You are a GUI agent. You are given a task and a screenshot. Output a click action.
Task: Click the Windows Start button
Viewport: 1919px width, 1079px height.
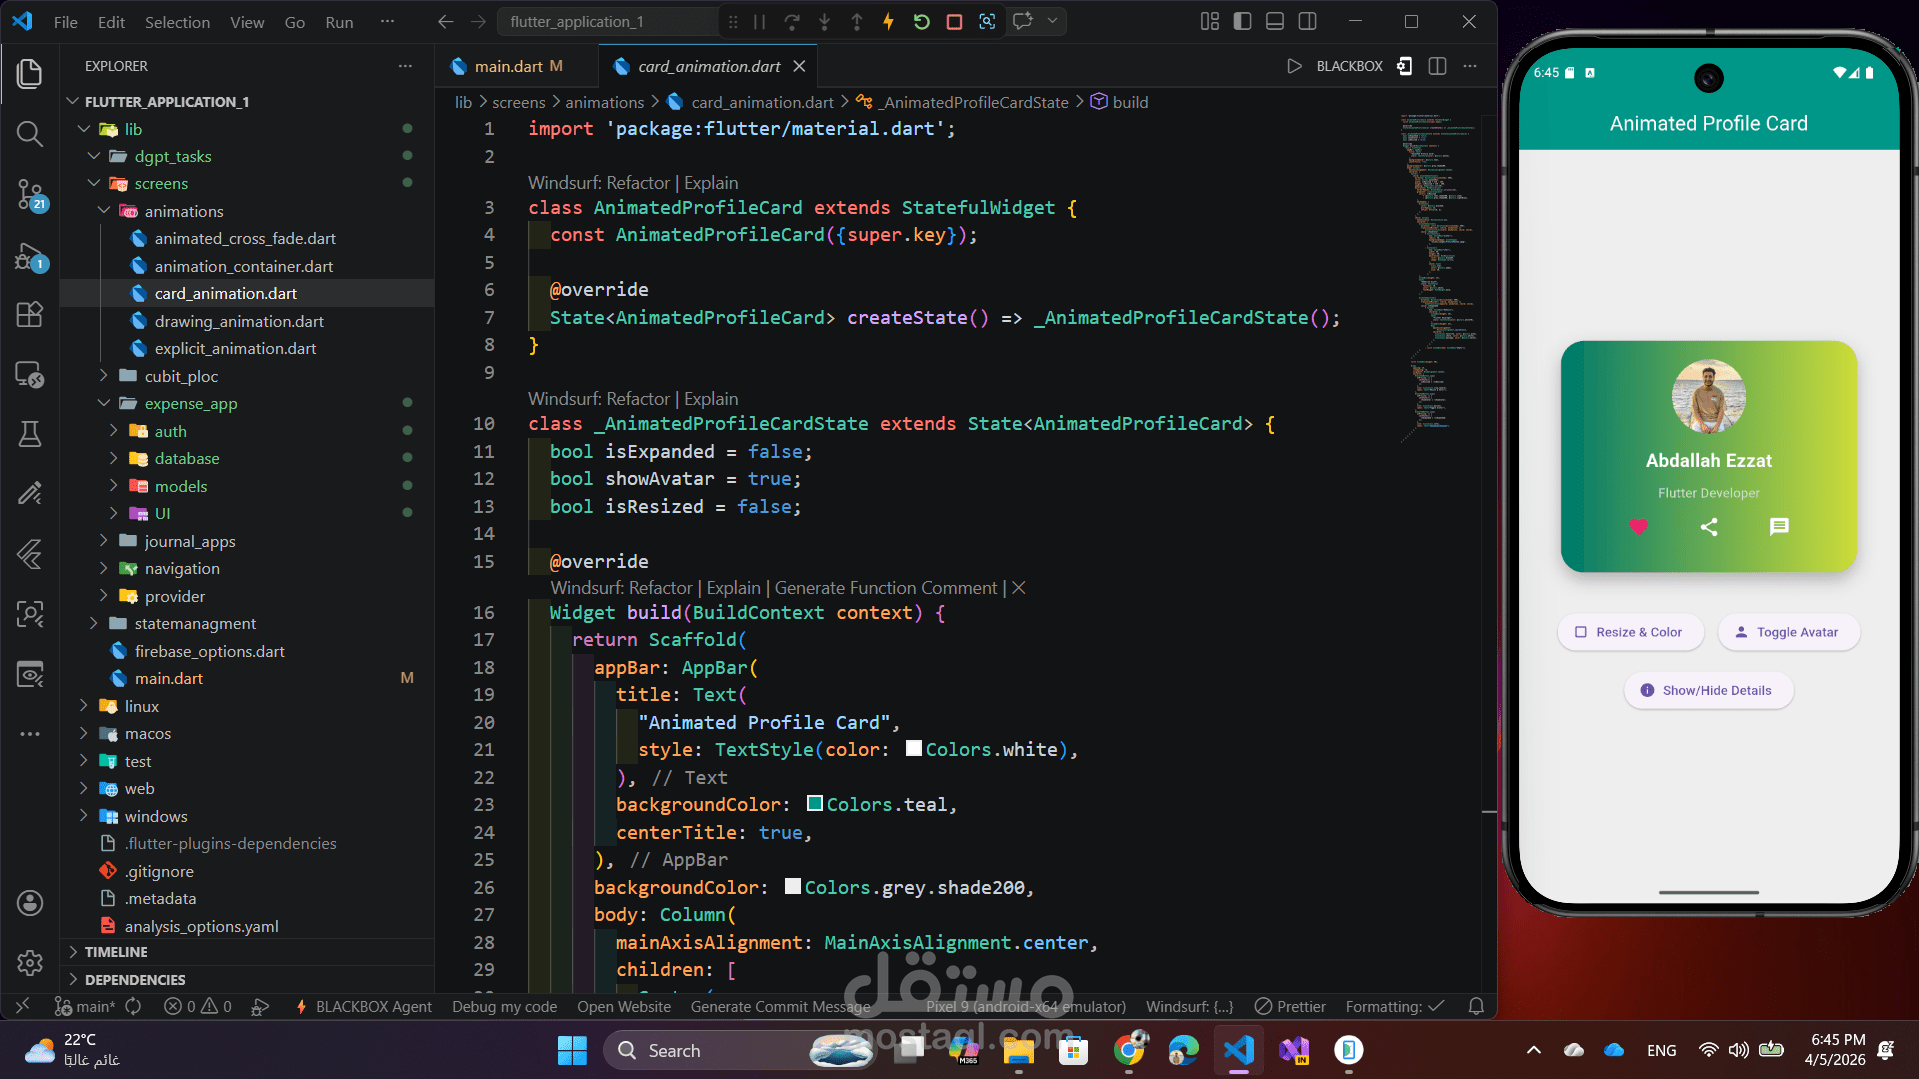pos(572,1050)
